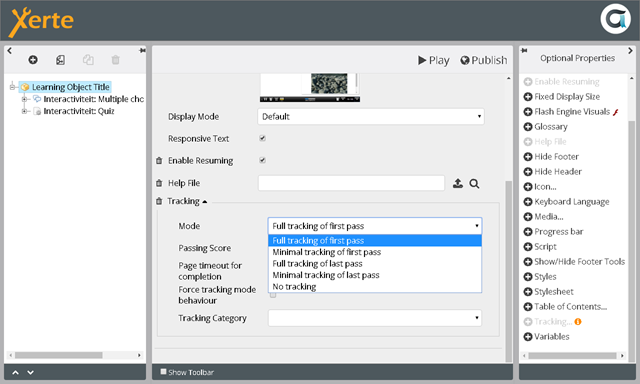Remove the Tracking property trash icon

[x=159, y=201]
